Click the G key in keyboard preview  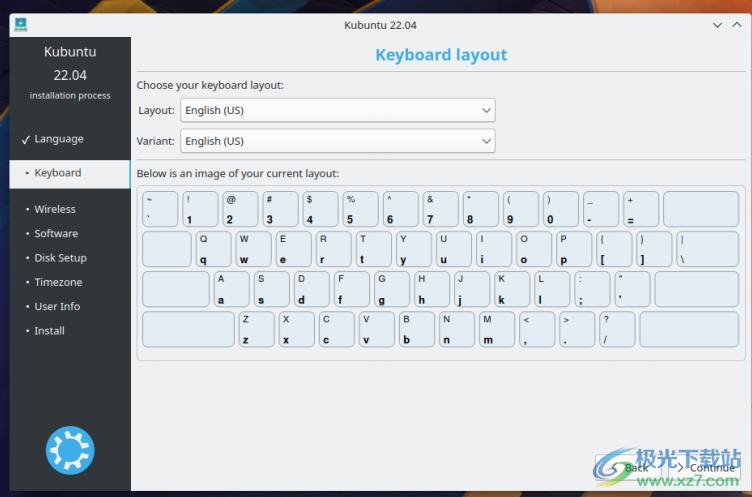pyautogui.click(x=392, y=289)
